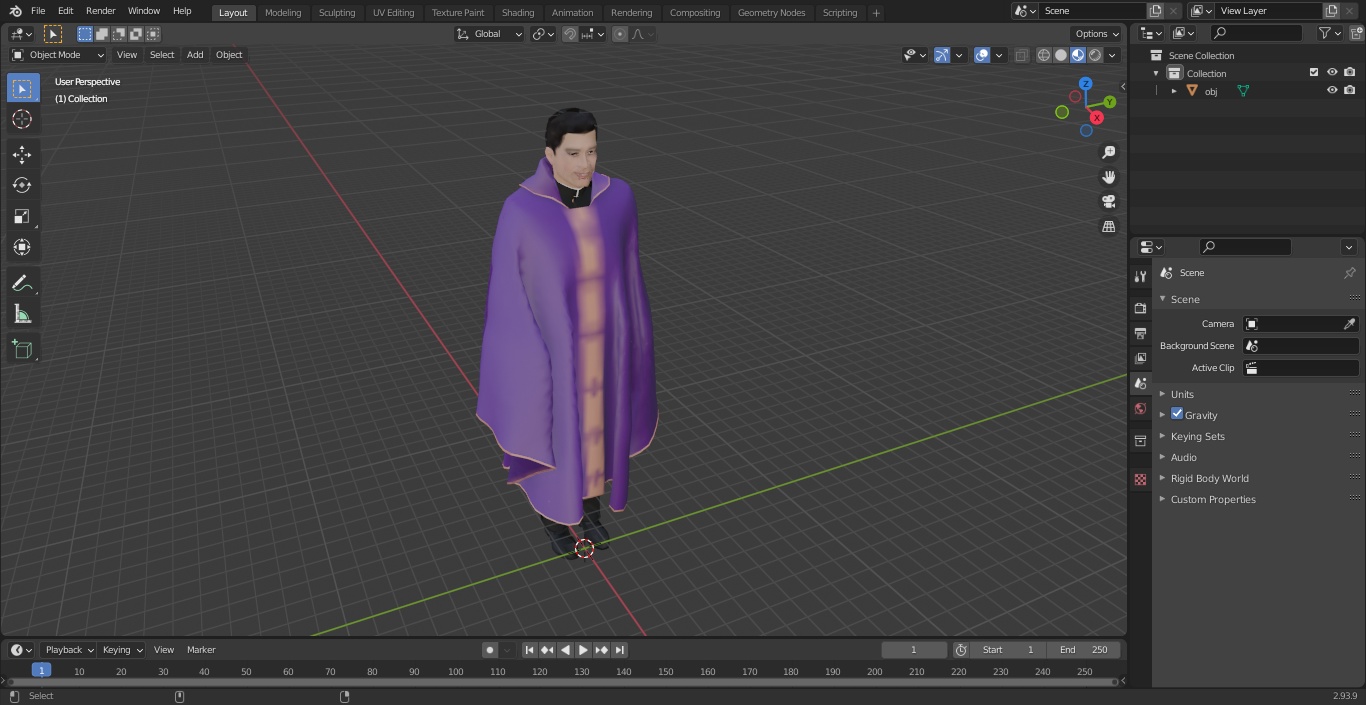
Task: Hide obj in viewport via eye icon
Action: coord(1332,90)
